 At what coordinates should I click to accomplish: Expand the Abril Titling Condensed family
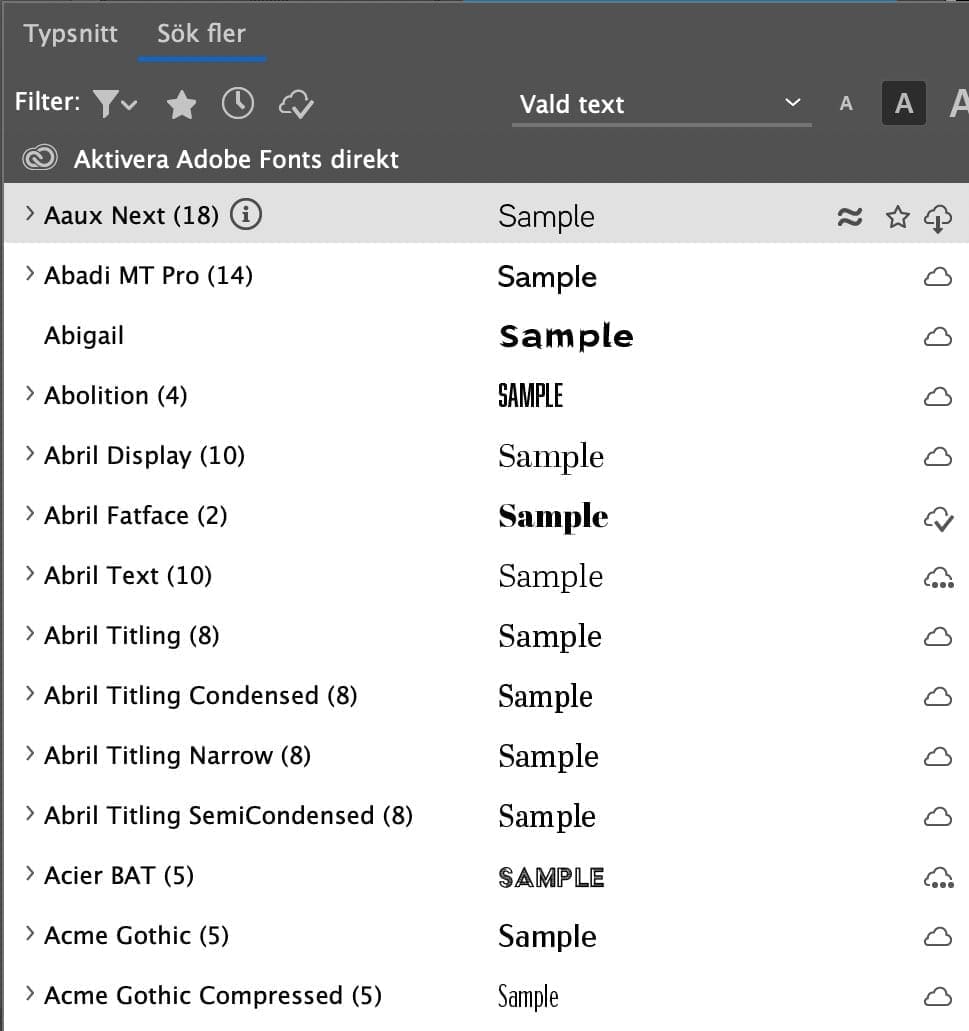click(x=30, y=693)
